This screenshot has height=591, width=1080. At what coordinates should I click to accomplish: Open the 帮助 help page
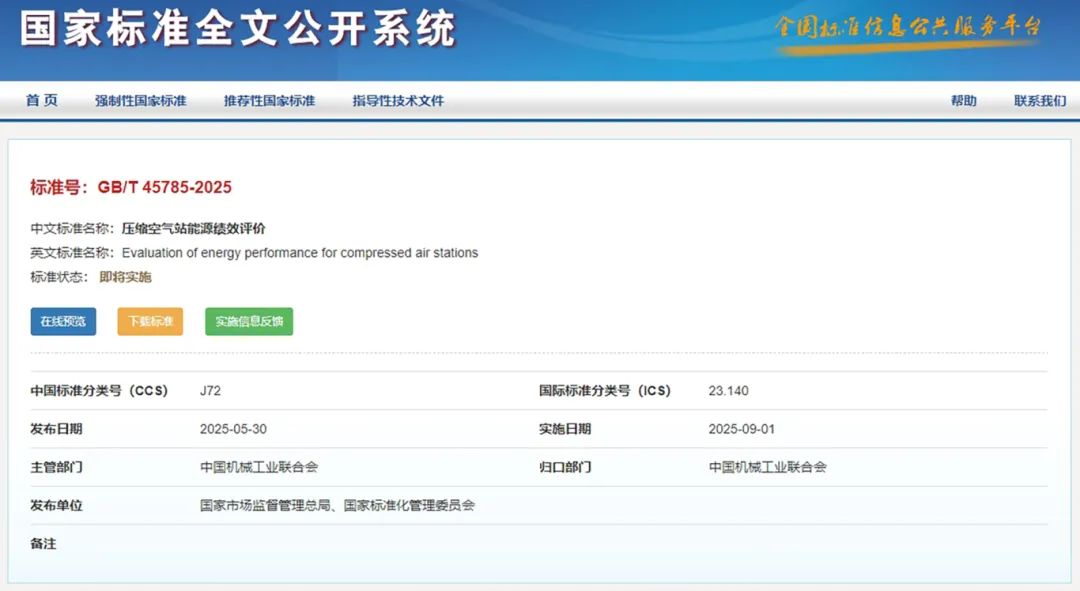coord(963,100)
